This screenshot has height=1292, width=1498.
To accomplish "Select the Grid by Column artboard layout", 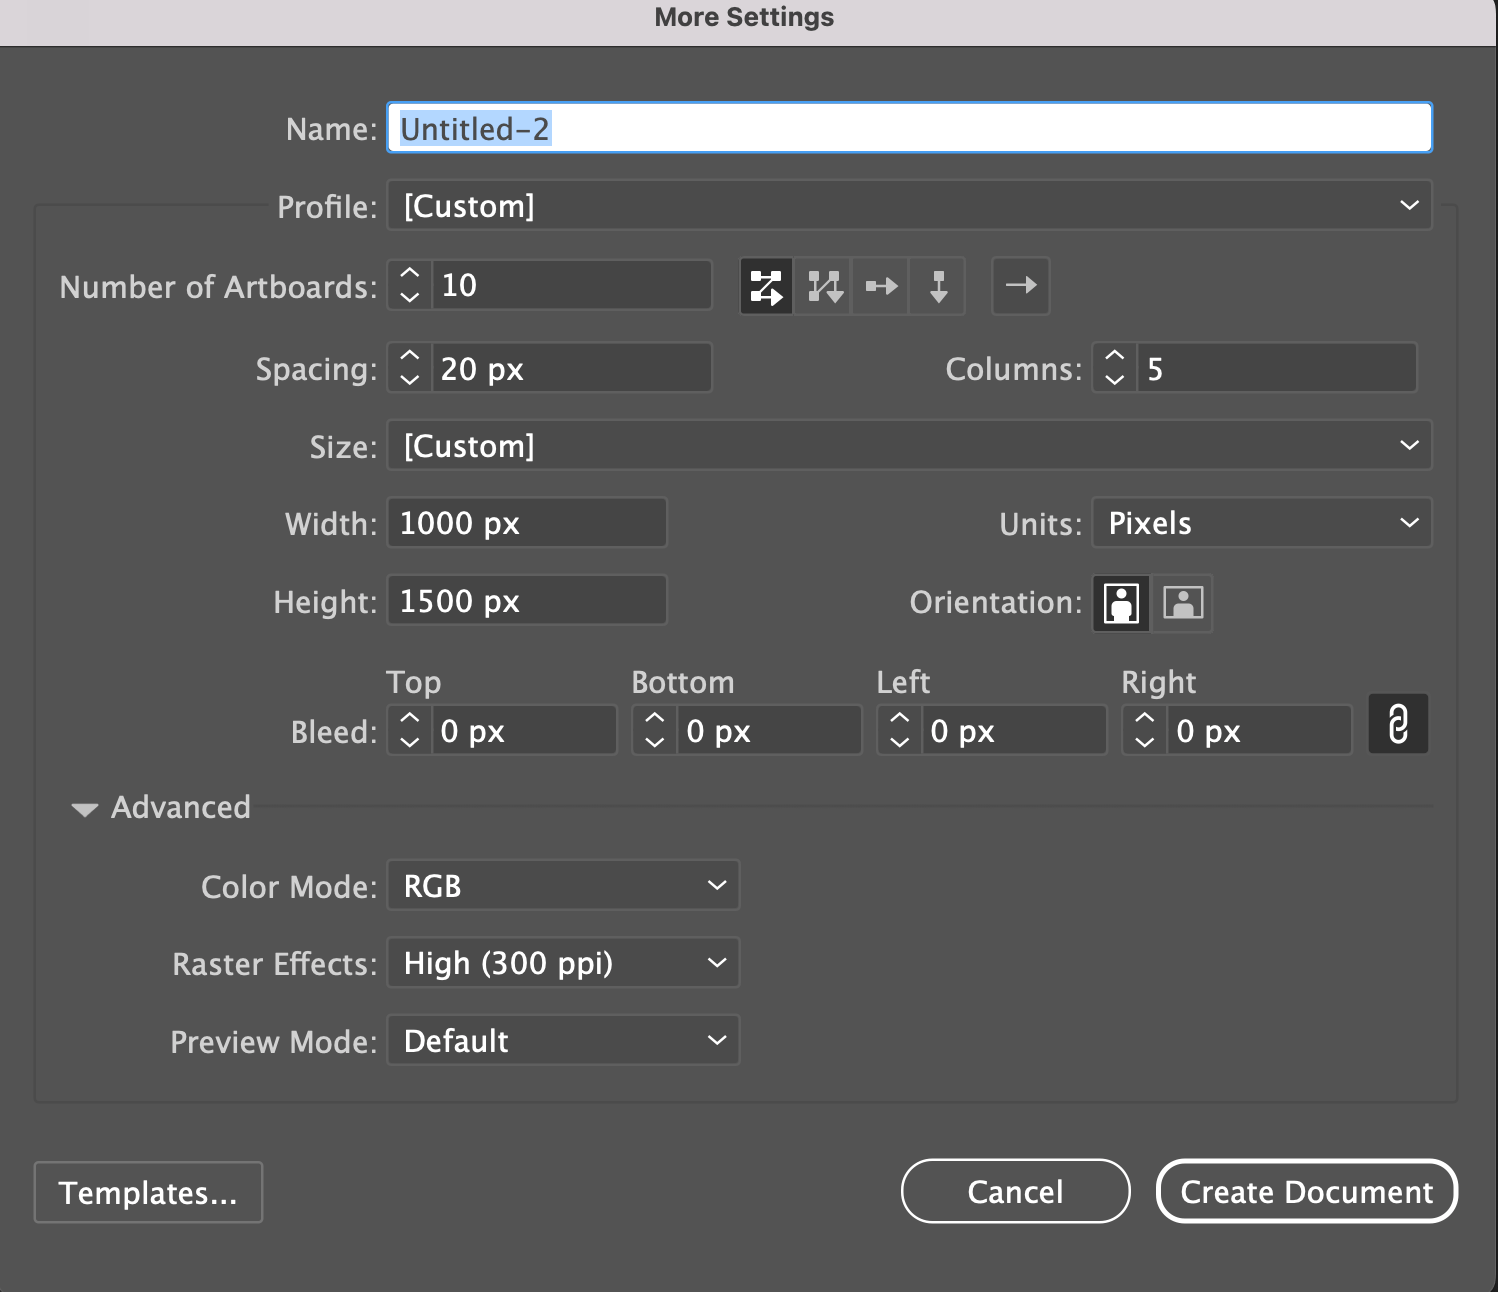I will [822, 286].
